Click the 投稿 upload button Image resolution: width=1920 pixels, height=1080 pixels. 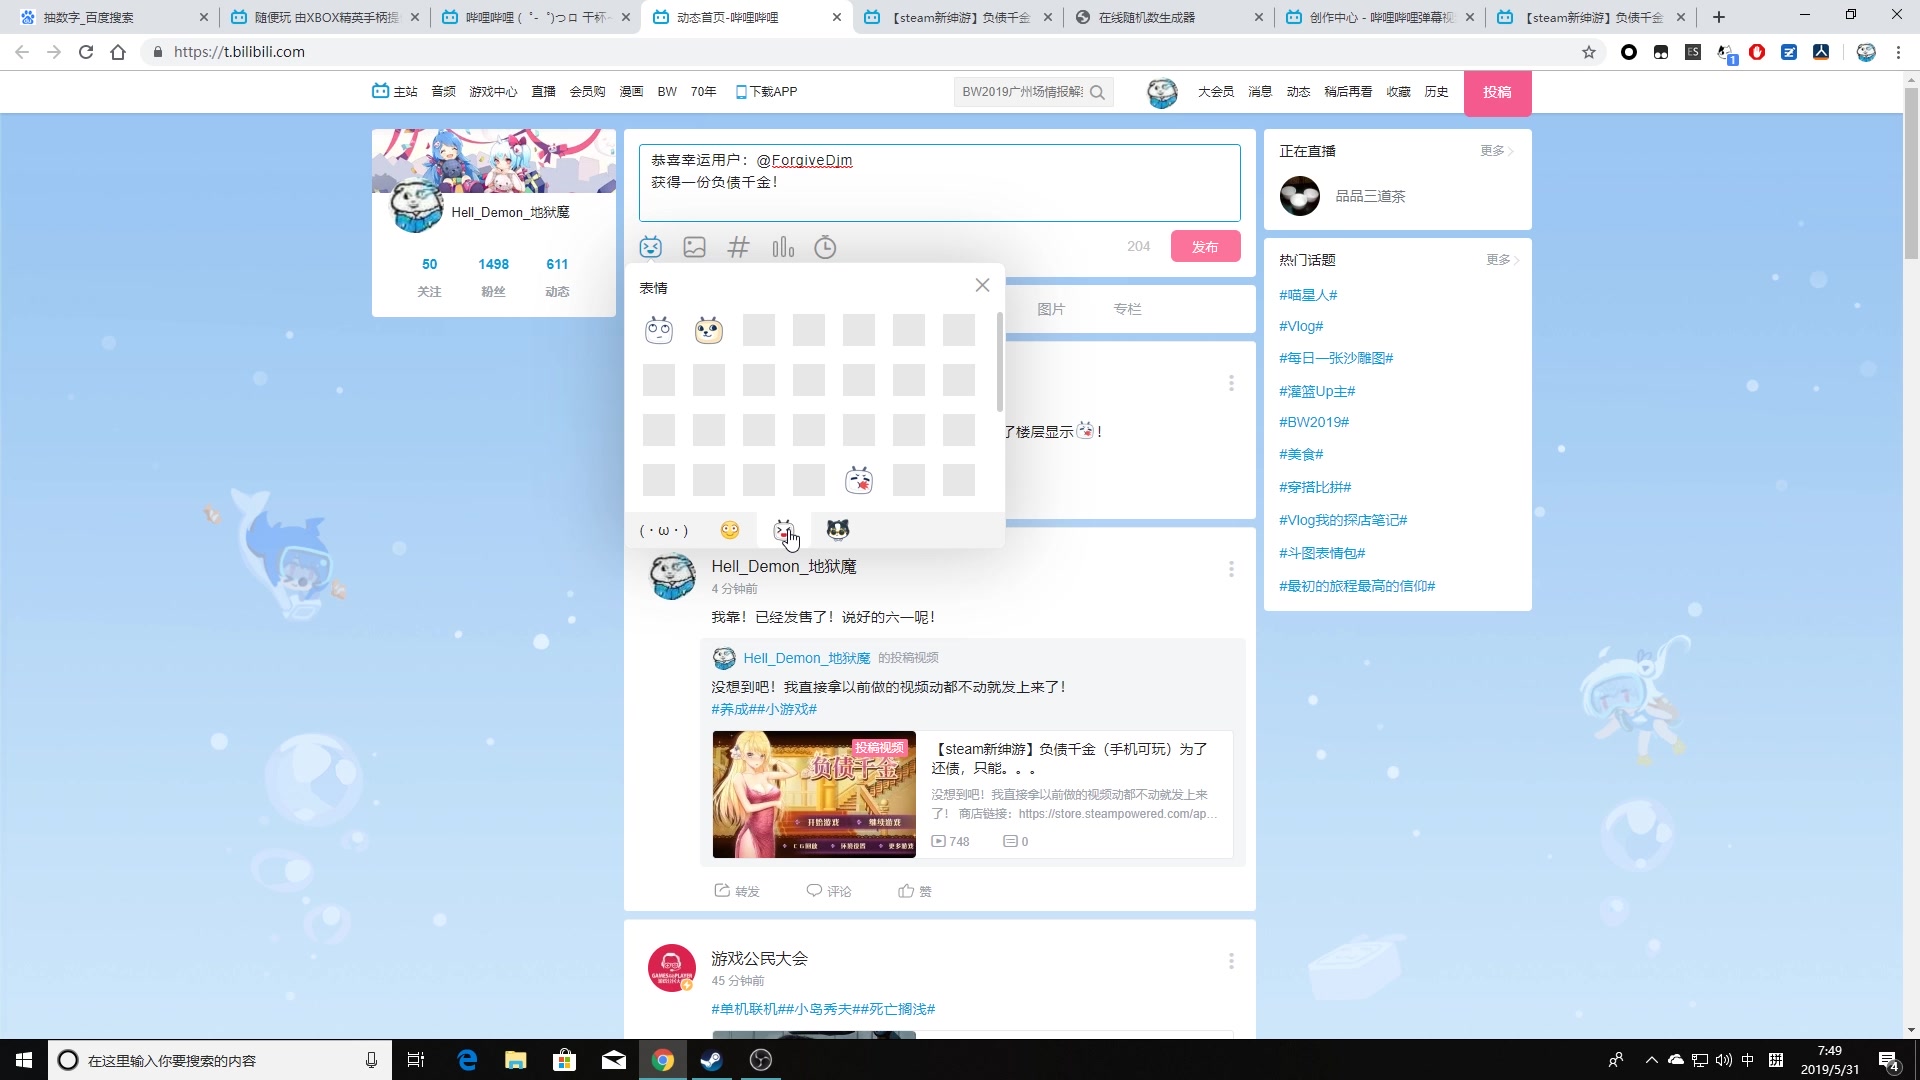(1497, 92)
